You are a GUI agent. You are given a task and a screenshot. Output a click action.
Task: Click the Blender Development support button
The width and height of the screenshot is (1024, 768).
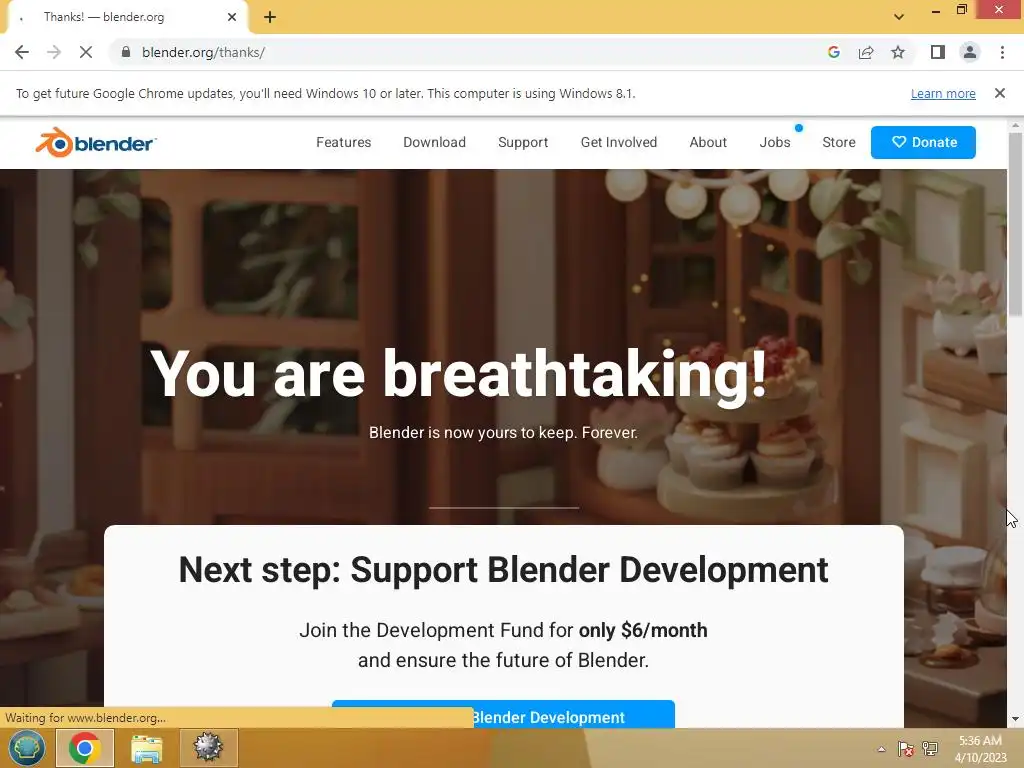[503, 714]
